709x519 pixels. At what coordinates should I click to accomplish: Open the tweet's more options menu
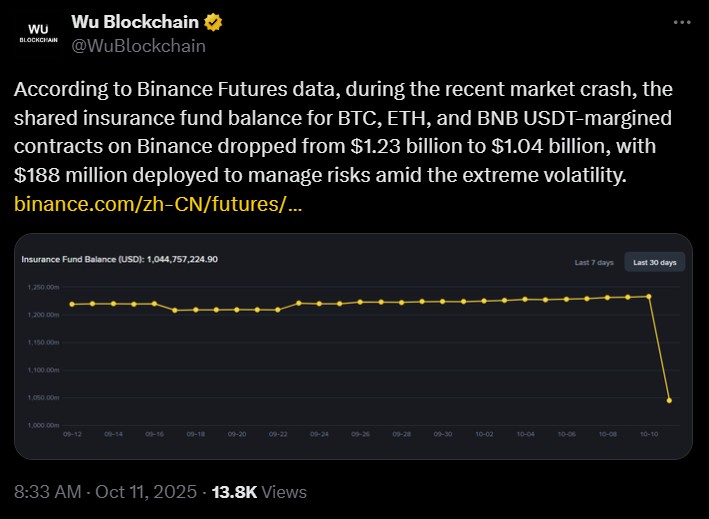[x=681, y=22]
